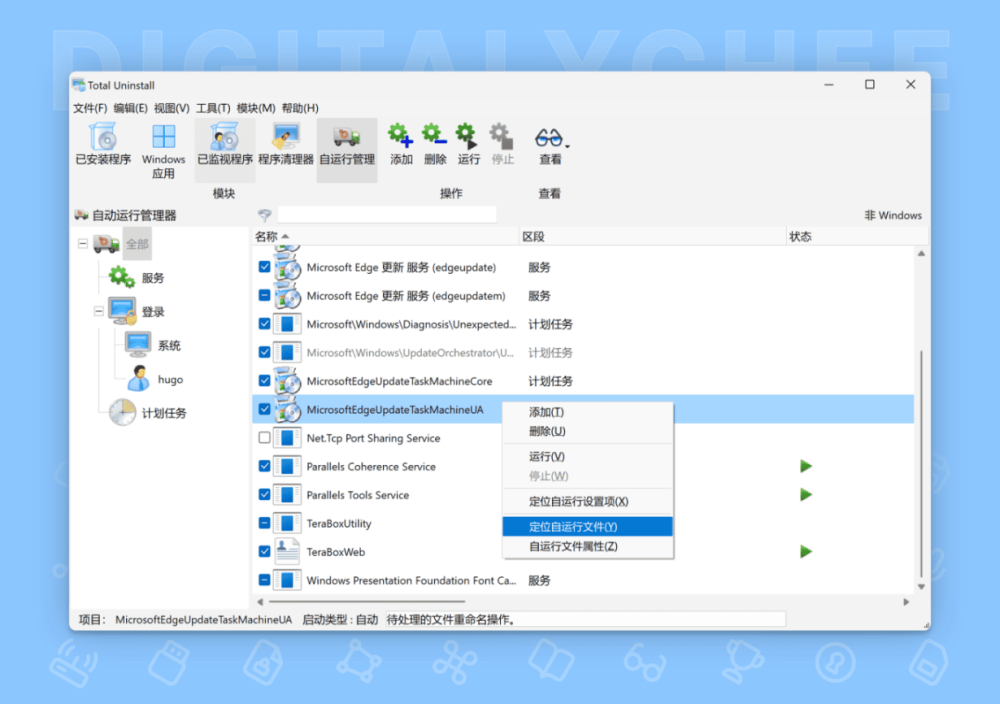Screen dimensions: 1000x704
Task: Uncheck Parallels Tools Service checkbox
Action: pyautogui.click(x=264, y=495)
